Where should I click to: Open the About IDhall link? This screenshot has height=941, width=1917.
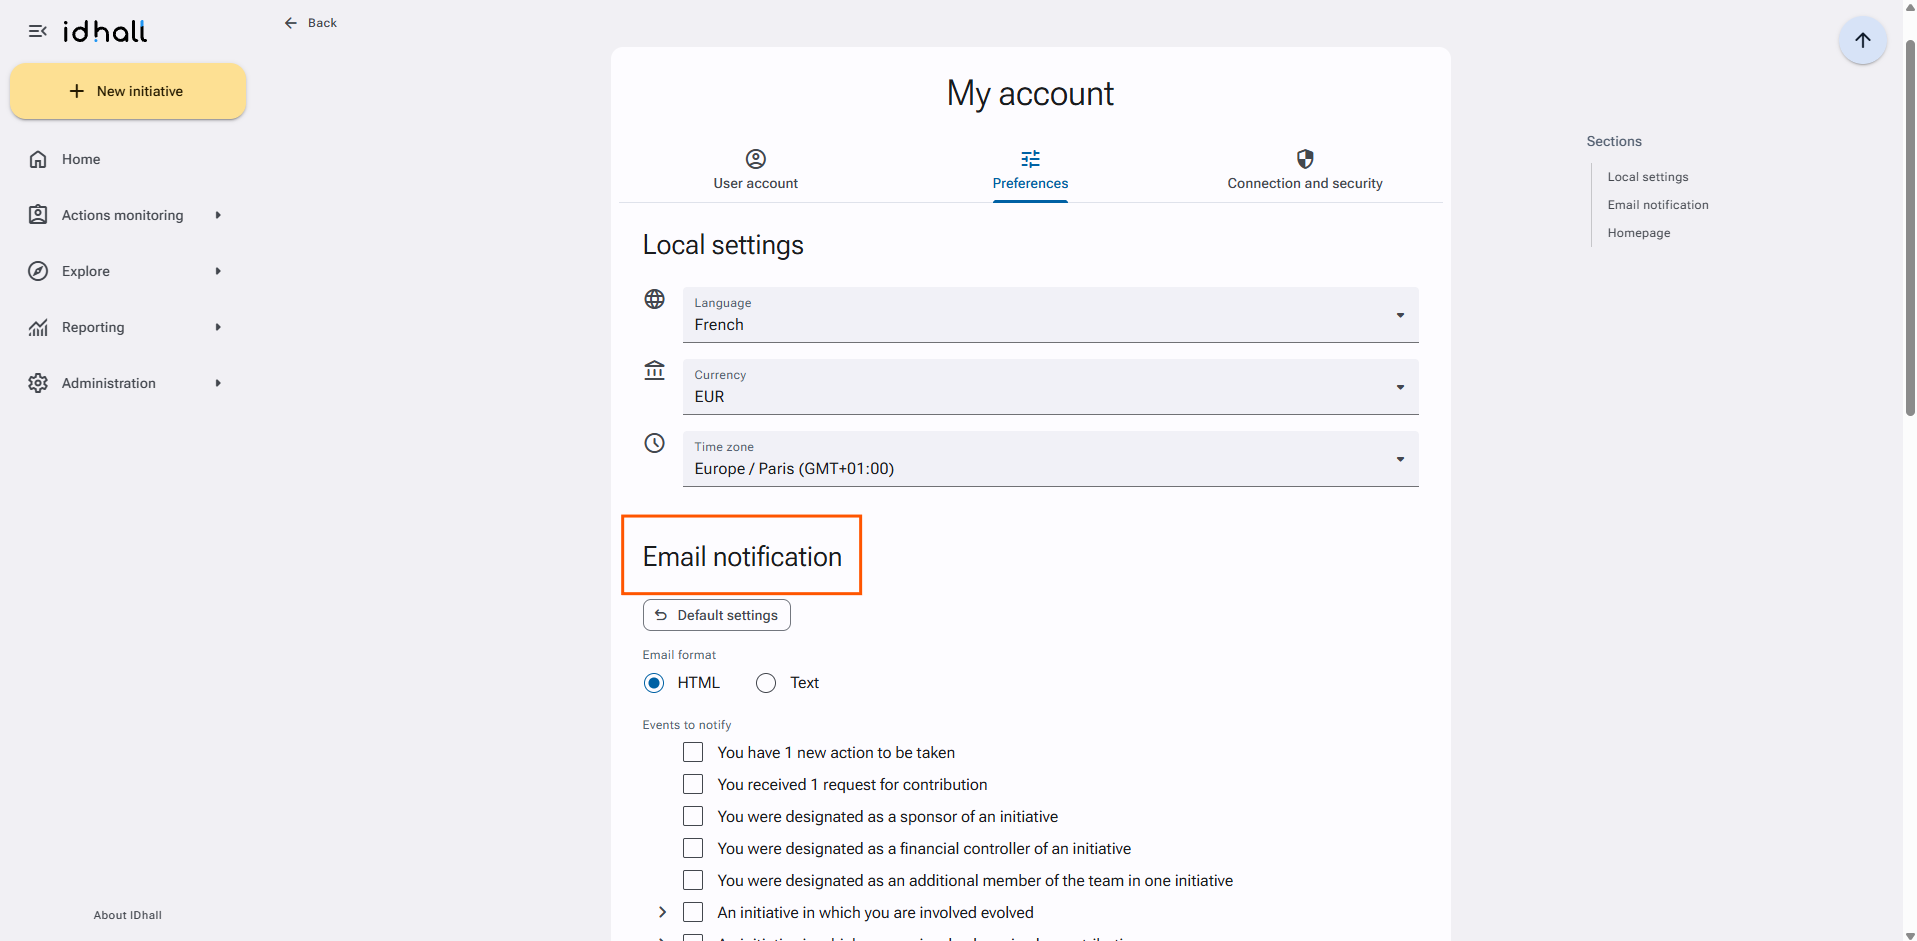[128, 915]
